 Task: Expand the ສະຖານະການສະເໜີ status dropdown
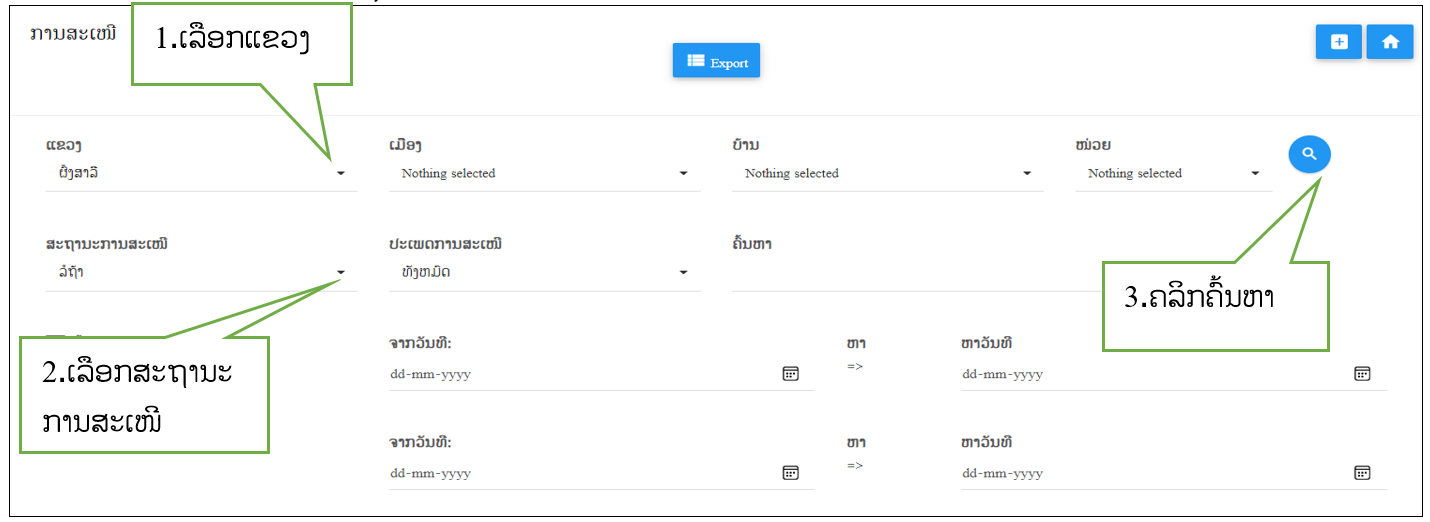201,273
